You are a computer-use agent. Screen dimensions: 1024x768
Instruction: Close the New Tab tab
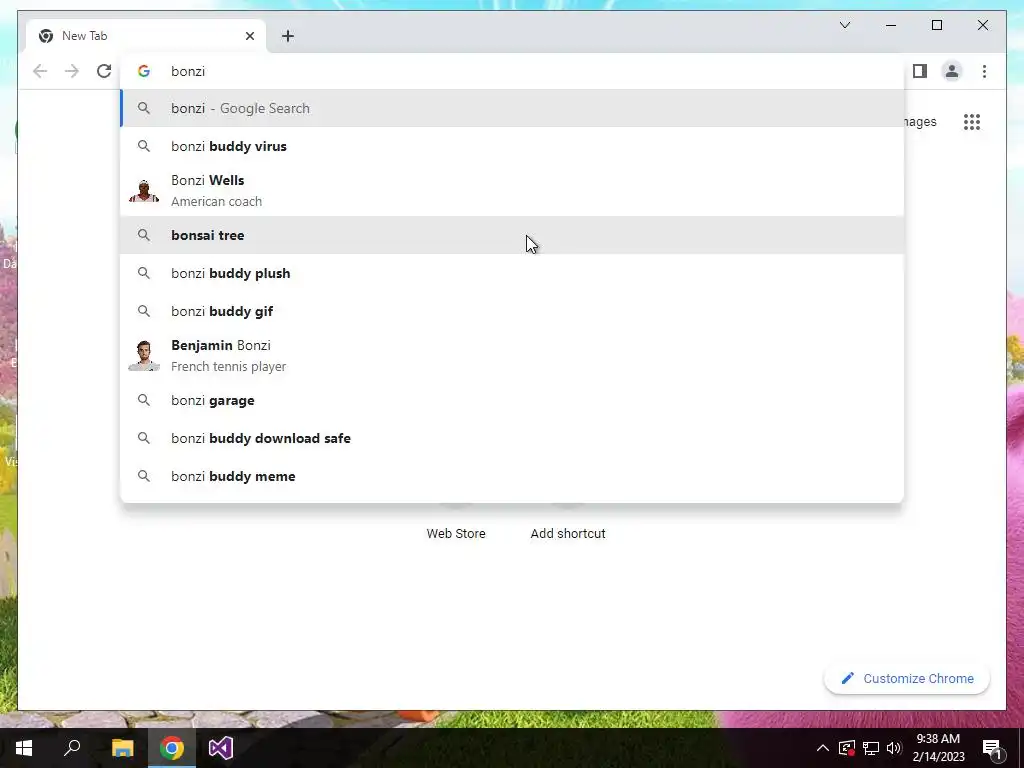tap(249, 36)
